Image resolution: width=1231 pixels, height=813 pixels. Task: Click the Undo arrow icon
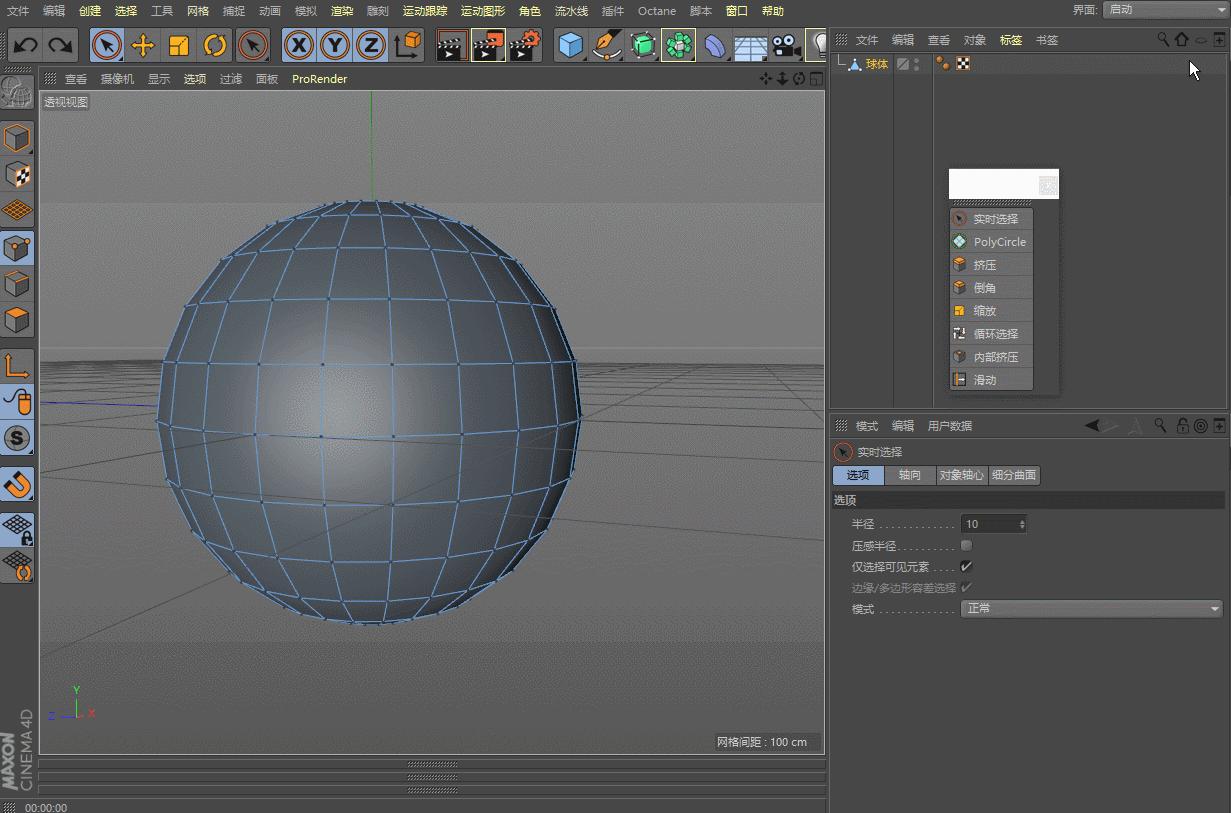coord(26,45)
